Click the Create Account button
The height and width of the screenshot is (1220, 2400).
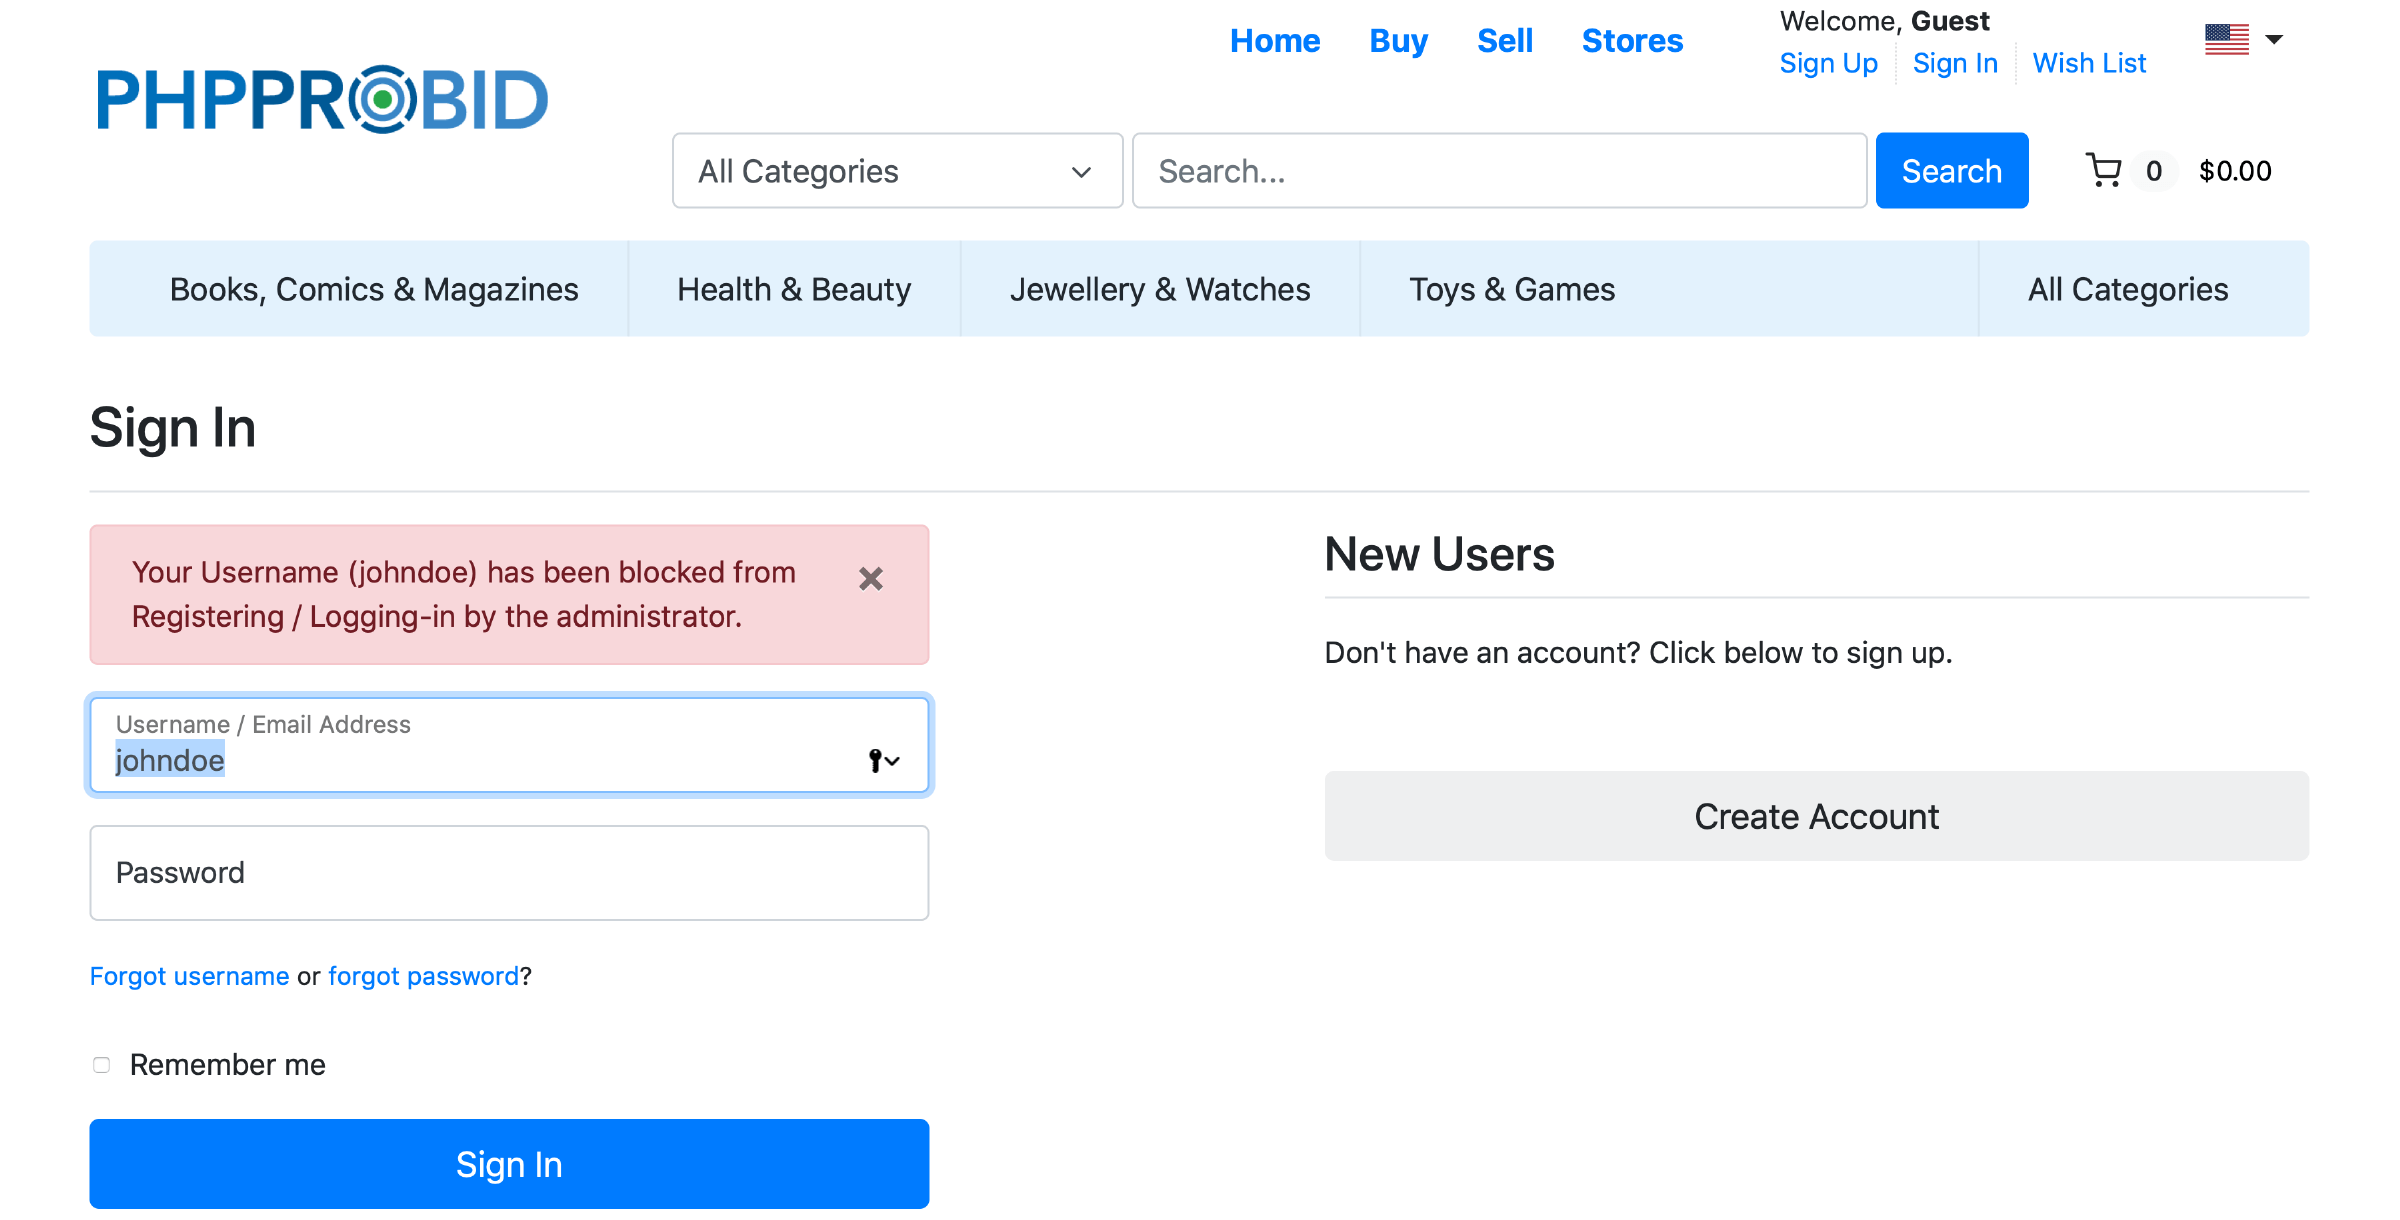pyautogui.click(x=1816, y=816)
